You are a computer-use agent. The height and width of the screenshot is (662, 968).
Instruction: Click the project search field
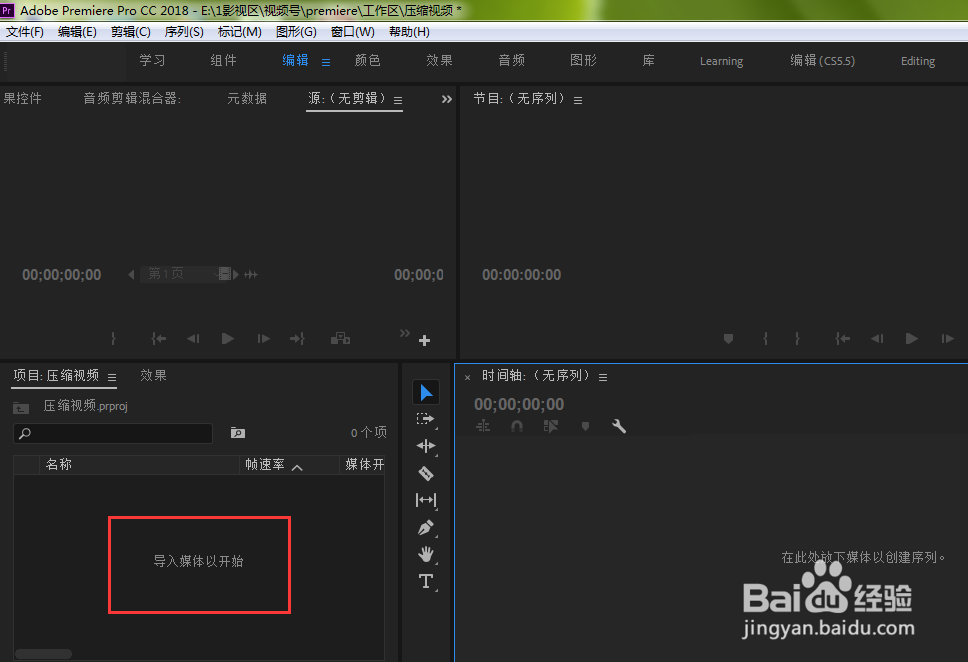[113, 433]
